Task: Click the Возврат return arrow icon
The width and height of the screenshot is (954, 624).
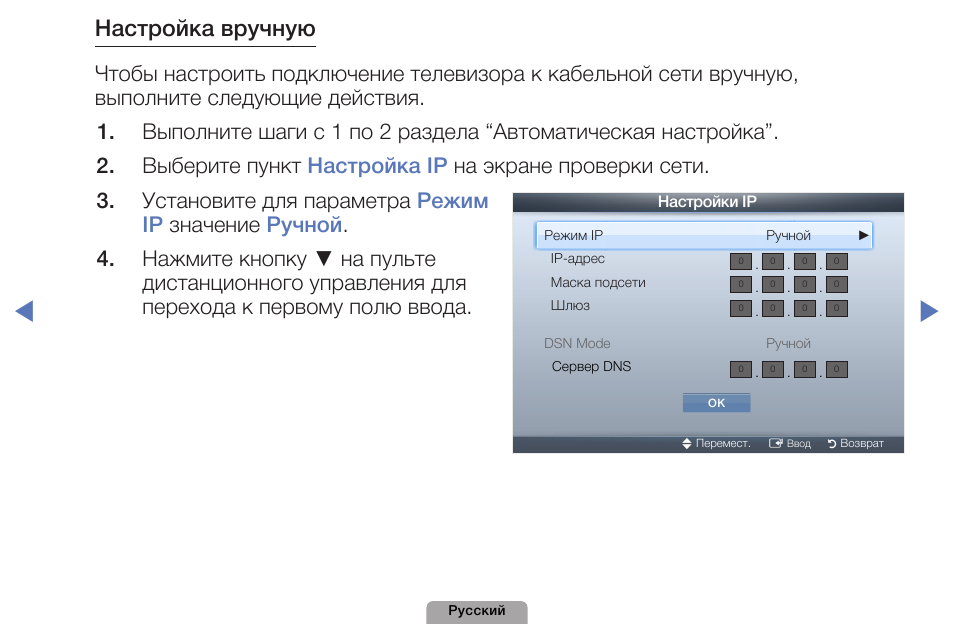Action: point(831,444)
